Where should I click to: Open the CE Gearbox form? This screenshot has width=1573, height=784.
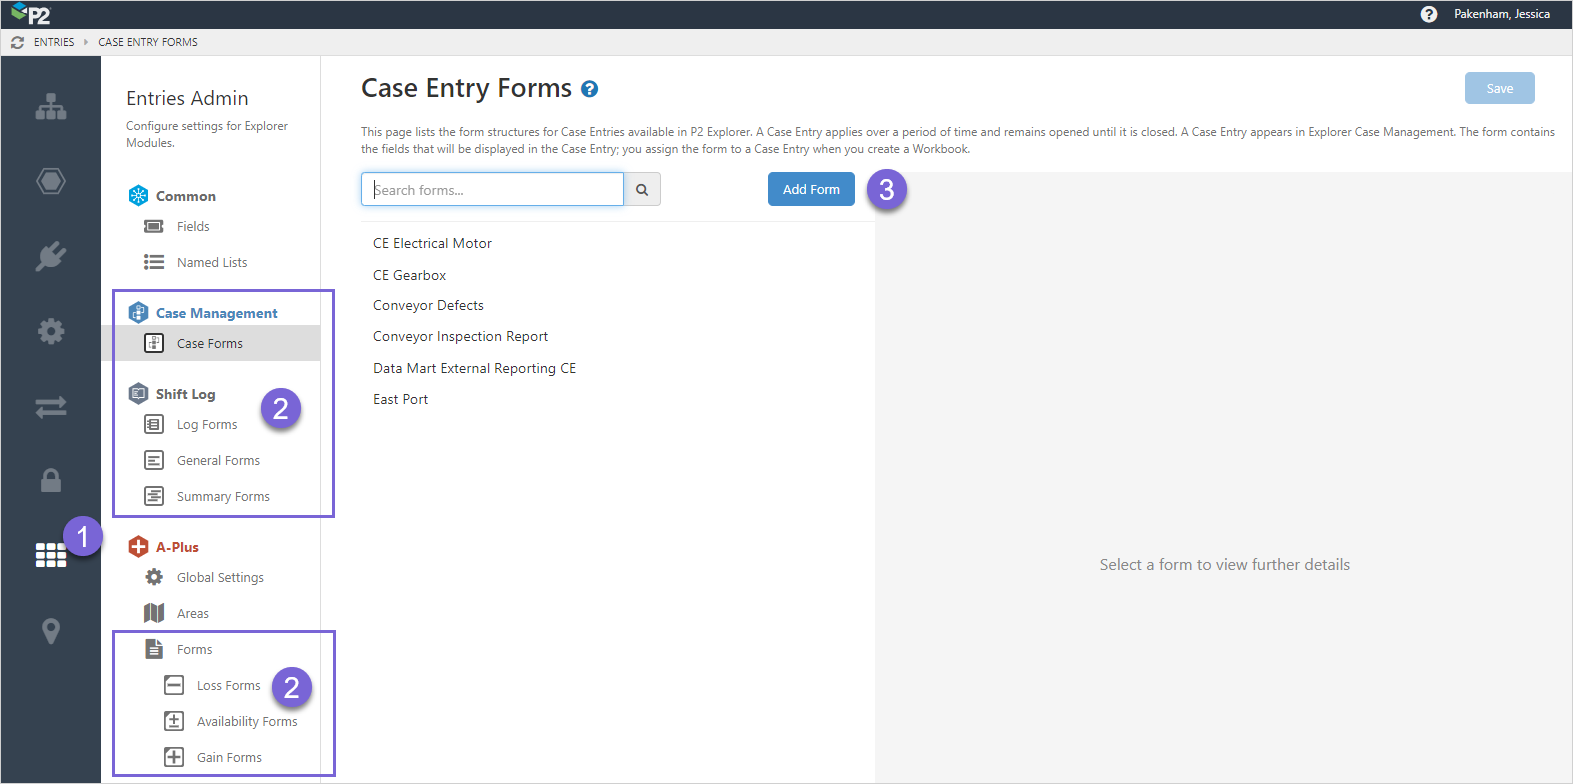coord(409,275)
